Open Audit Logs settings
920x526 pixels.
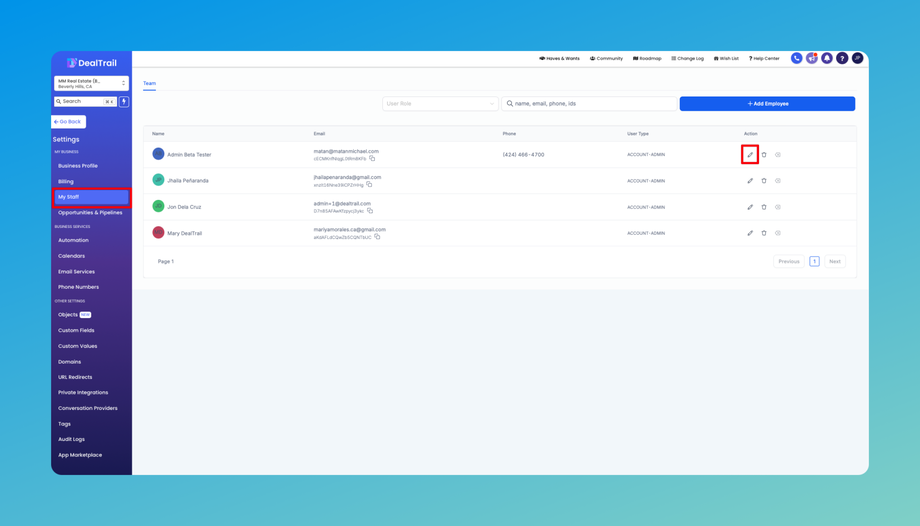[x=71, y=440]
